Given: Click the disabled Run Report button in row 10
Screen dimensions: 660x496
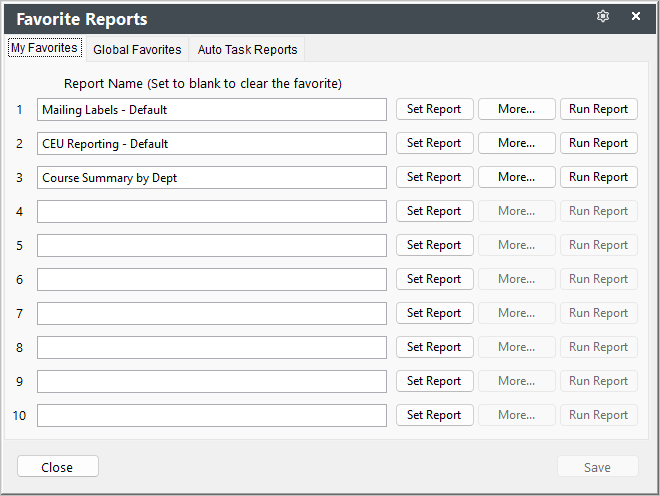Looking at the screenshot, I should point(599,415).
